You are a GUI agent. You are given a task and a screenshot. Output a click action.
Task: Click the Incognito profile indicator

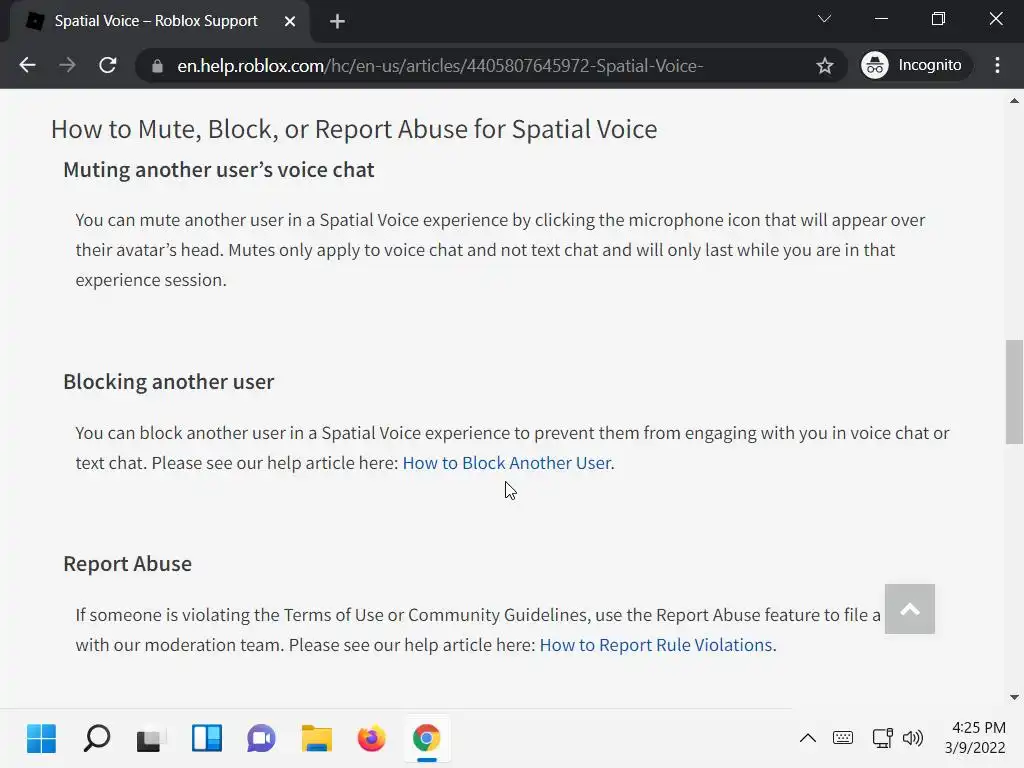pos(912,65)
